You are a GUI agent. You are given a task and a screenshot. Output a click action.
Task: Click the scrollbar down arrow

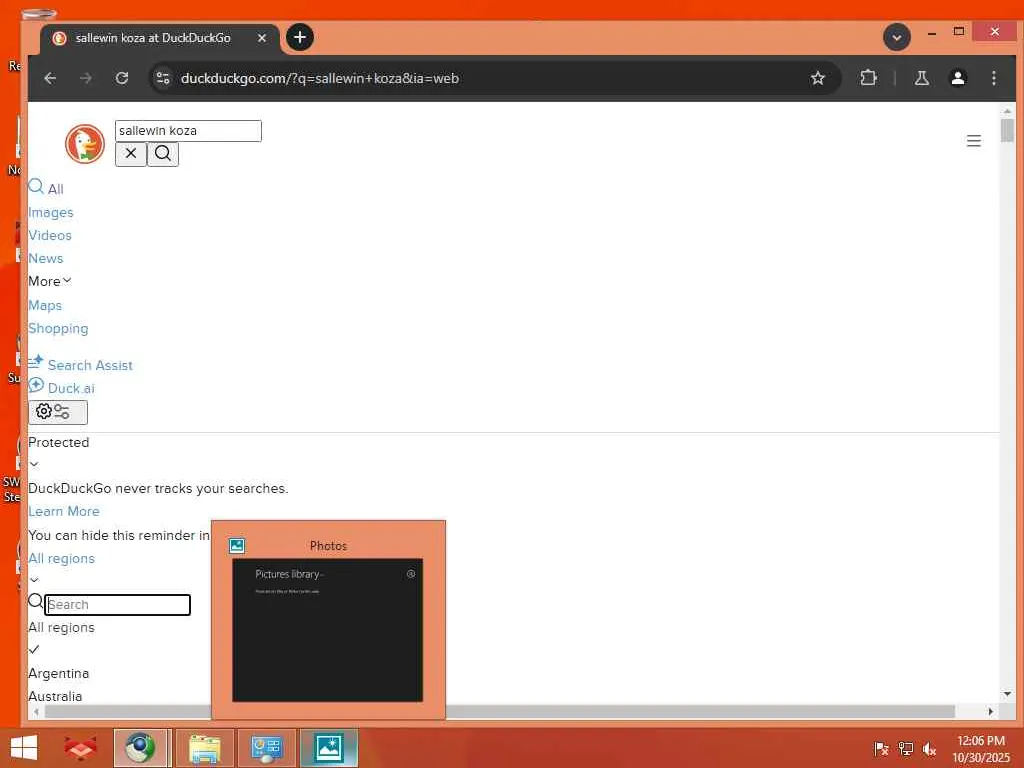(x=1006, y=694)
